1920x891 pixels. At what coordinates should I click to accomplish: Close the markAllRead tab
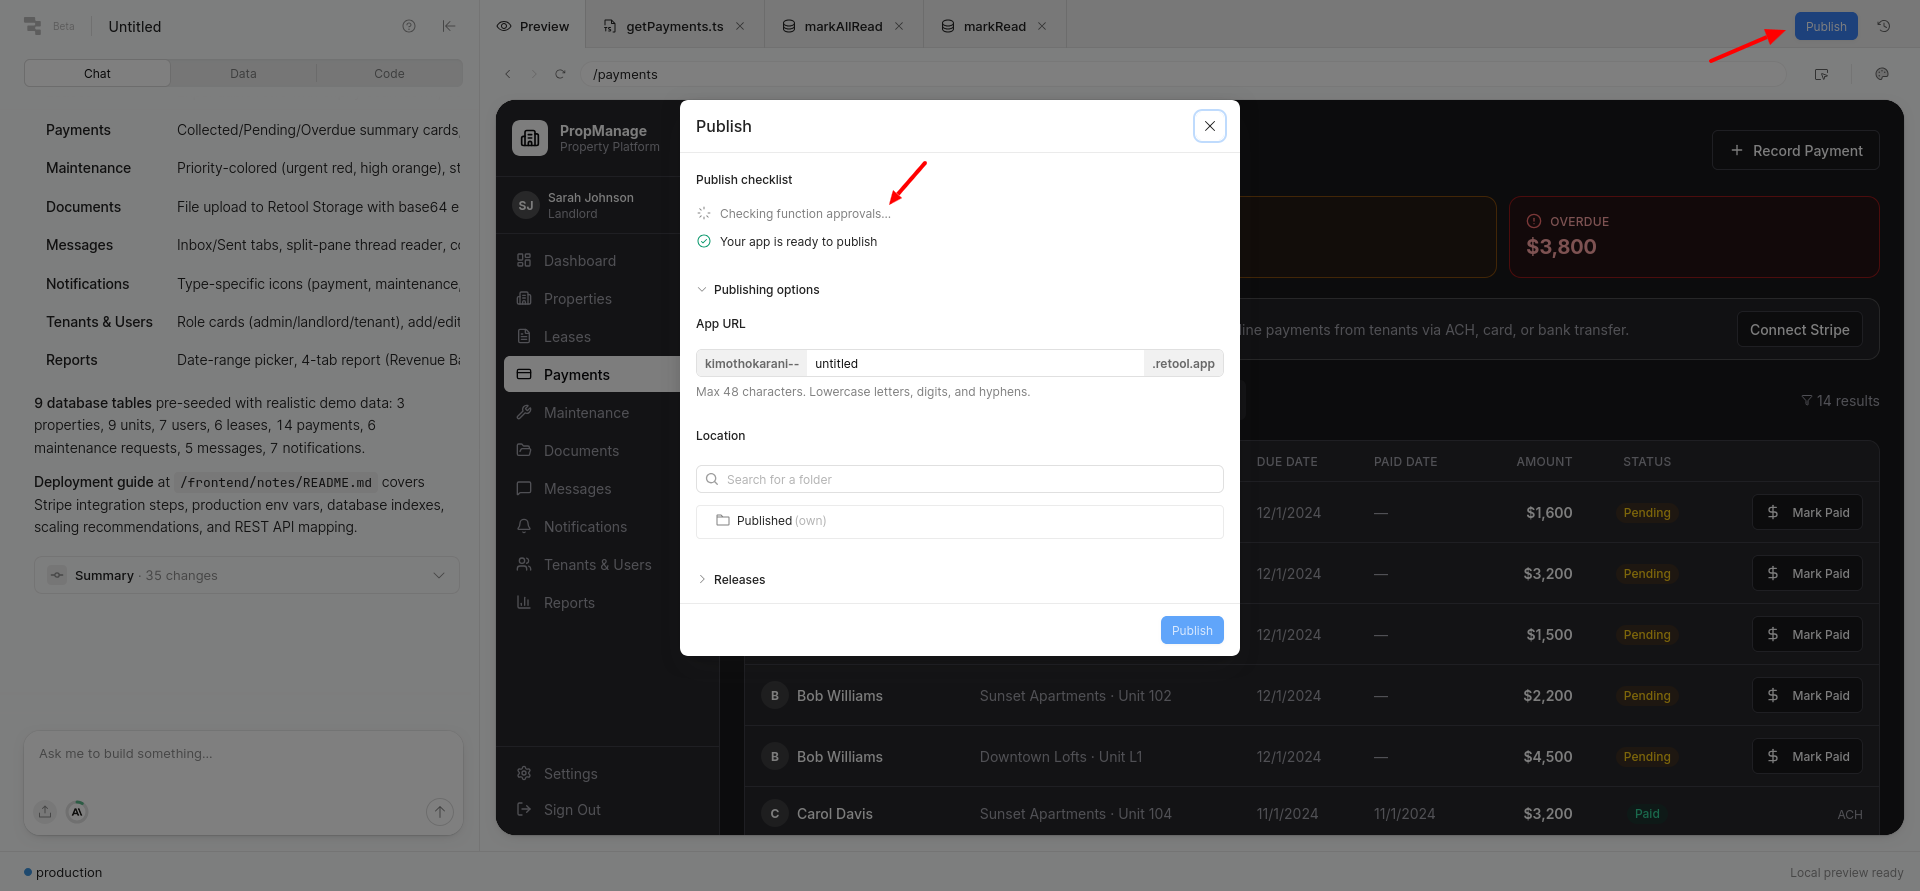899,26
